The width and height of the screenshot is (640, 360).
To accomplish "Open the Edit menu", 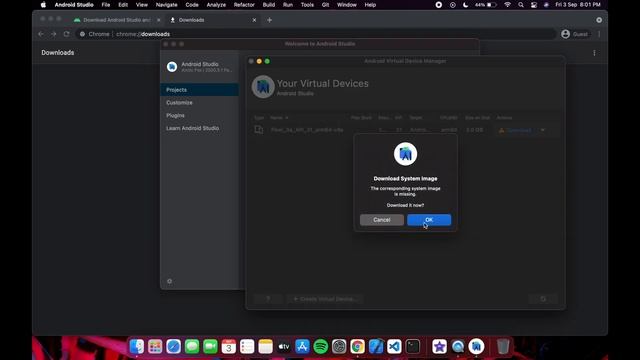I will point(123,5).
